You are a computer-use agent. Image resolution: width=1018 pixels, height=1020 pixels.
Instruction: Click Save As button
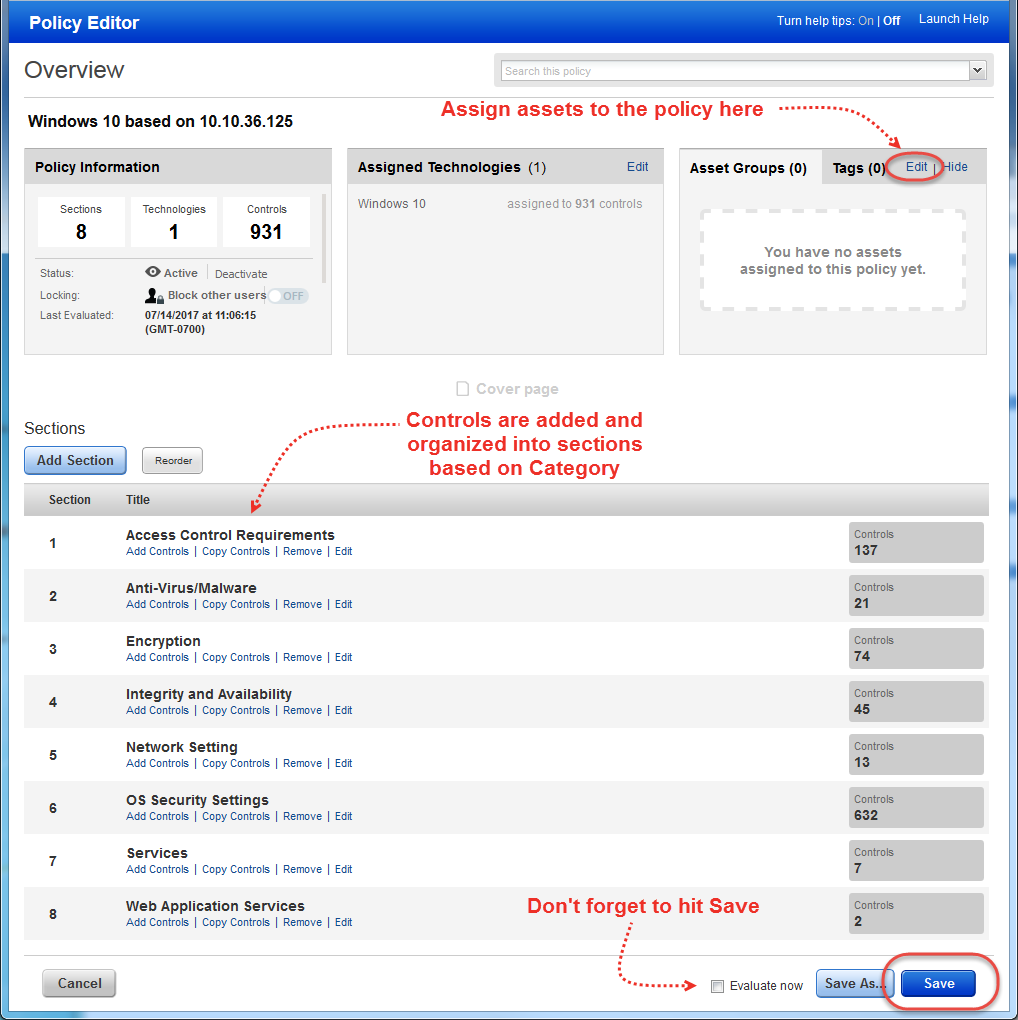853,983
